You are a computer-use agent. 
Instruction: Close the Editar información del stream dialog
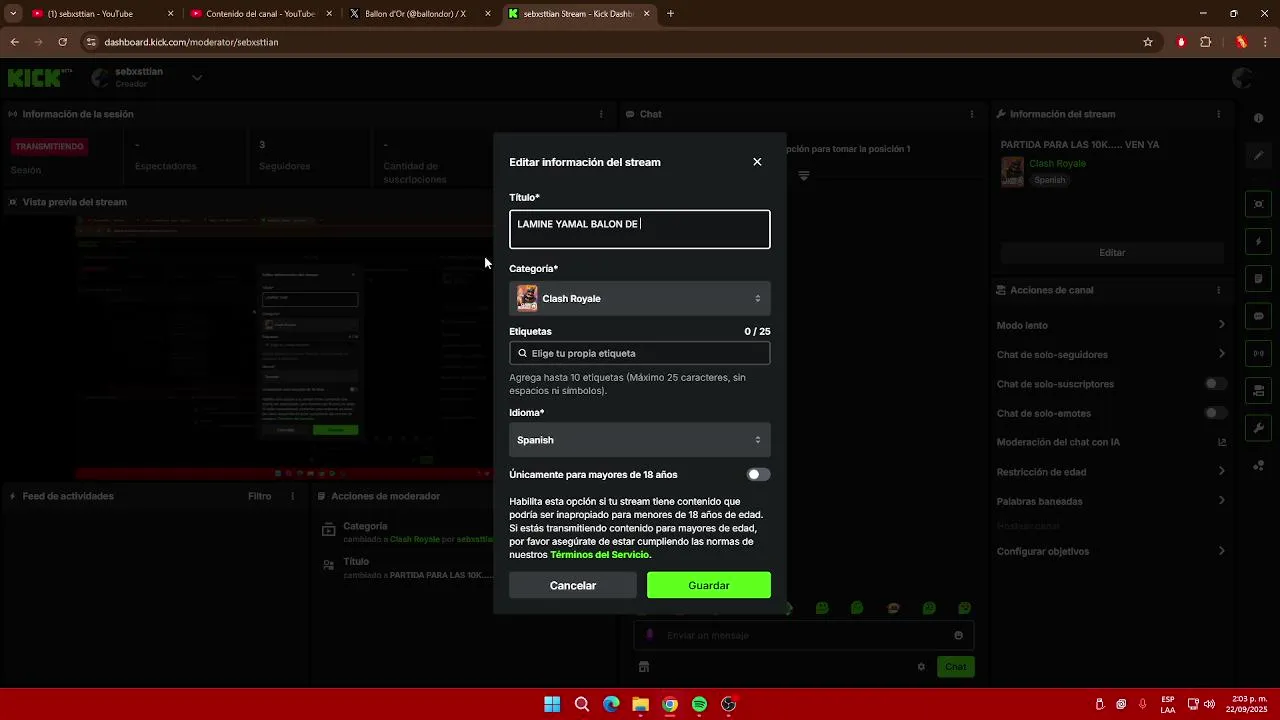pos(757,162)
